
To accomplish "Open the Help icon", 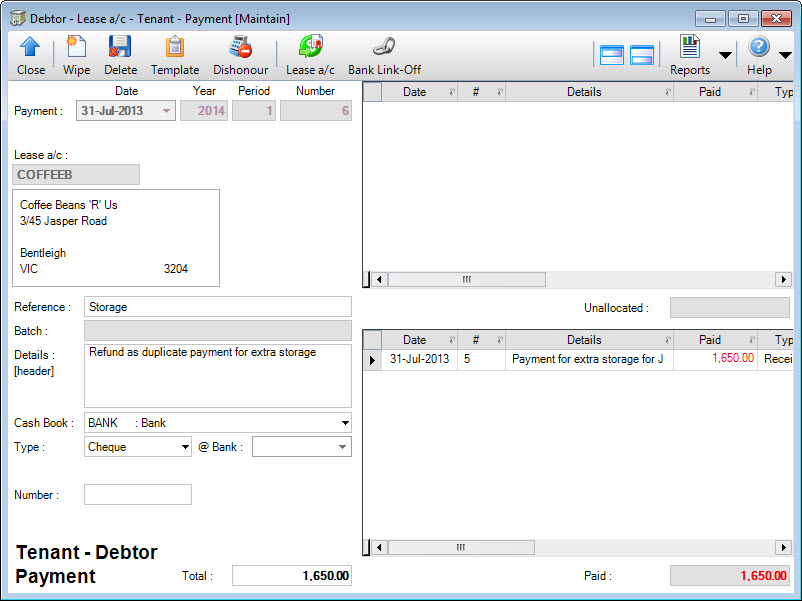I will pos(759,47).
